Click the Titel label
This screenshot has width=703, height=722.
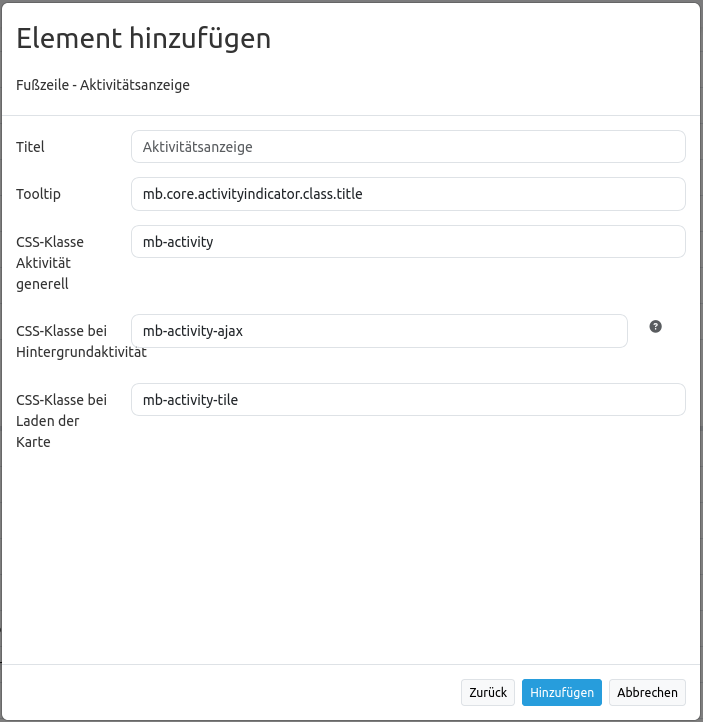31,147
